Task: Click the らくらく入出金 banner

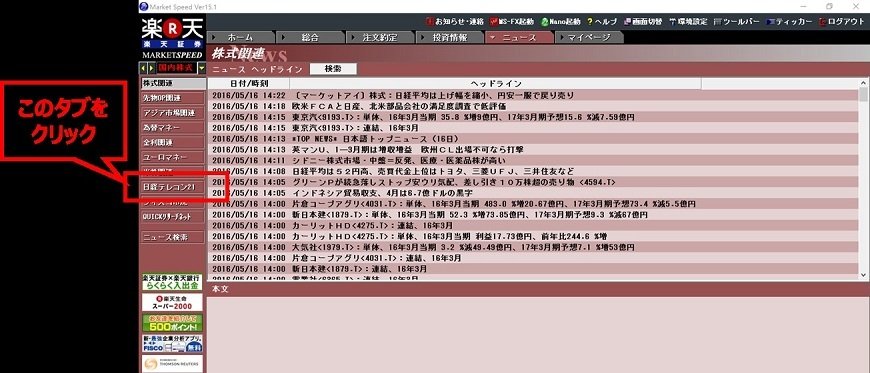Action: click(172, 283)
